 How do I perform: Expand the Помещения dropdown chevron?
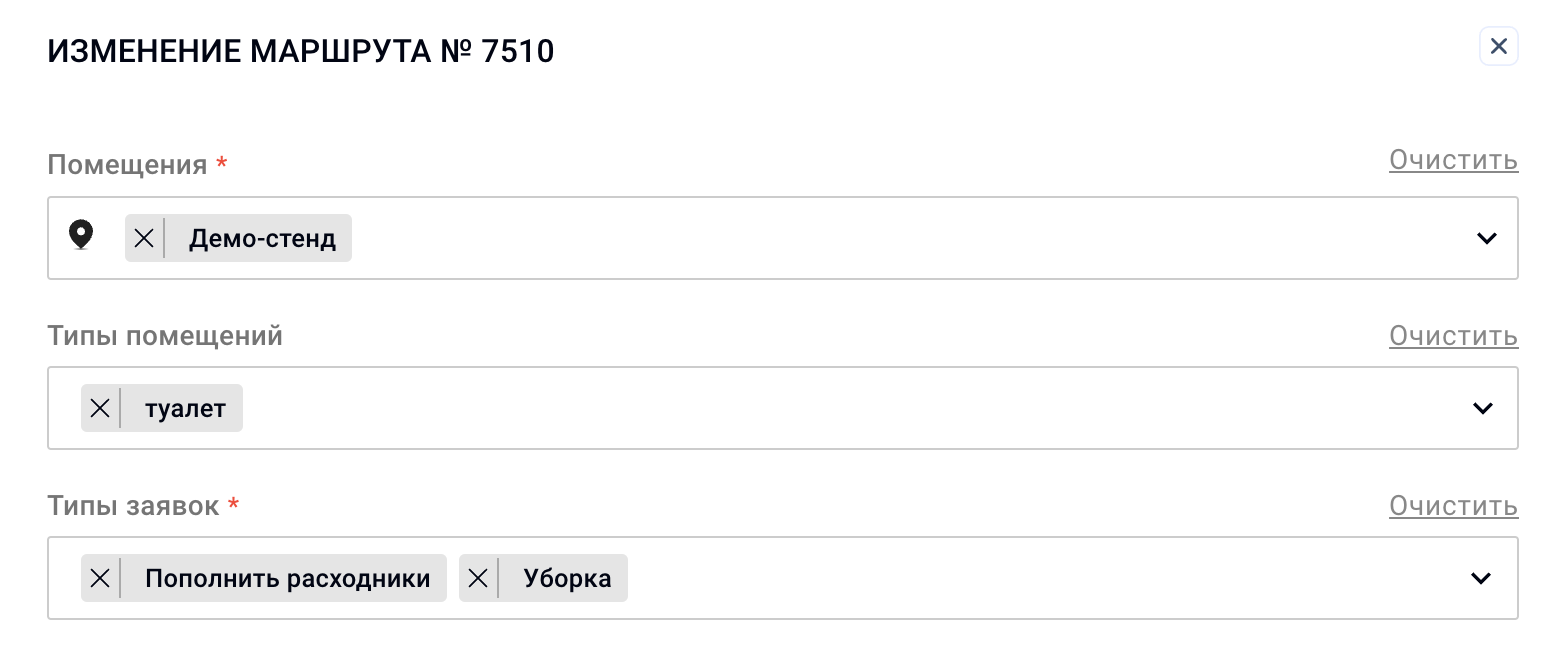click(1486, 238)
